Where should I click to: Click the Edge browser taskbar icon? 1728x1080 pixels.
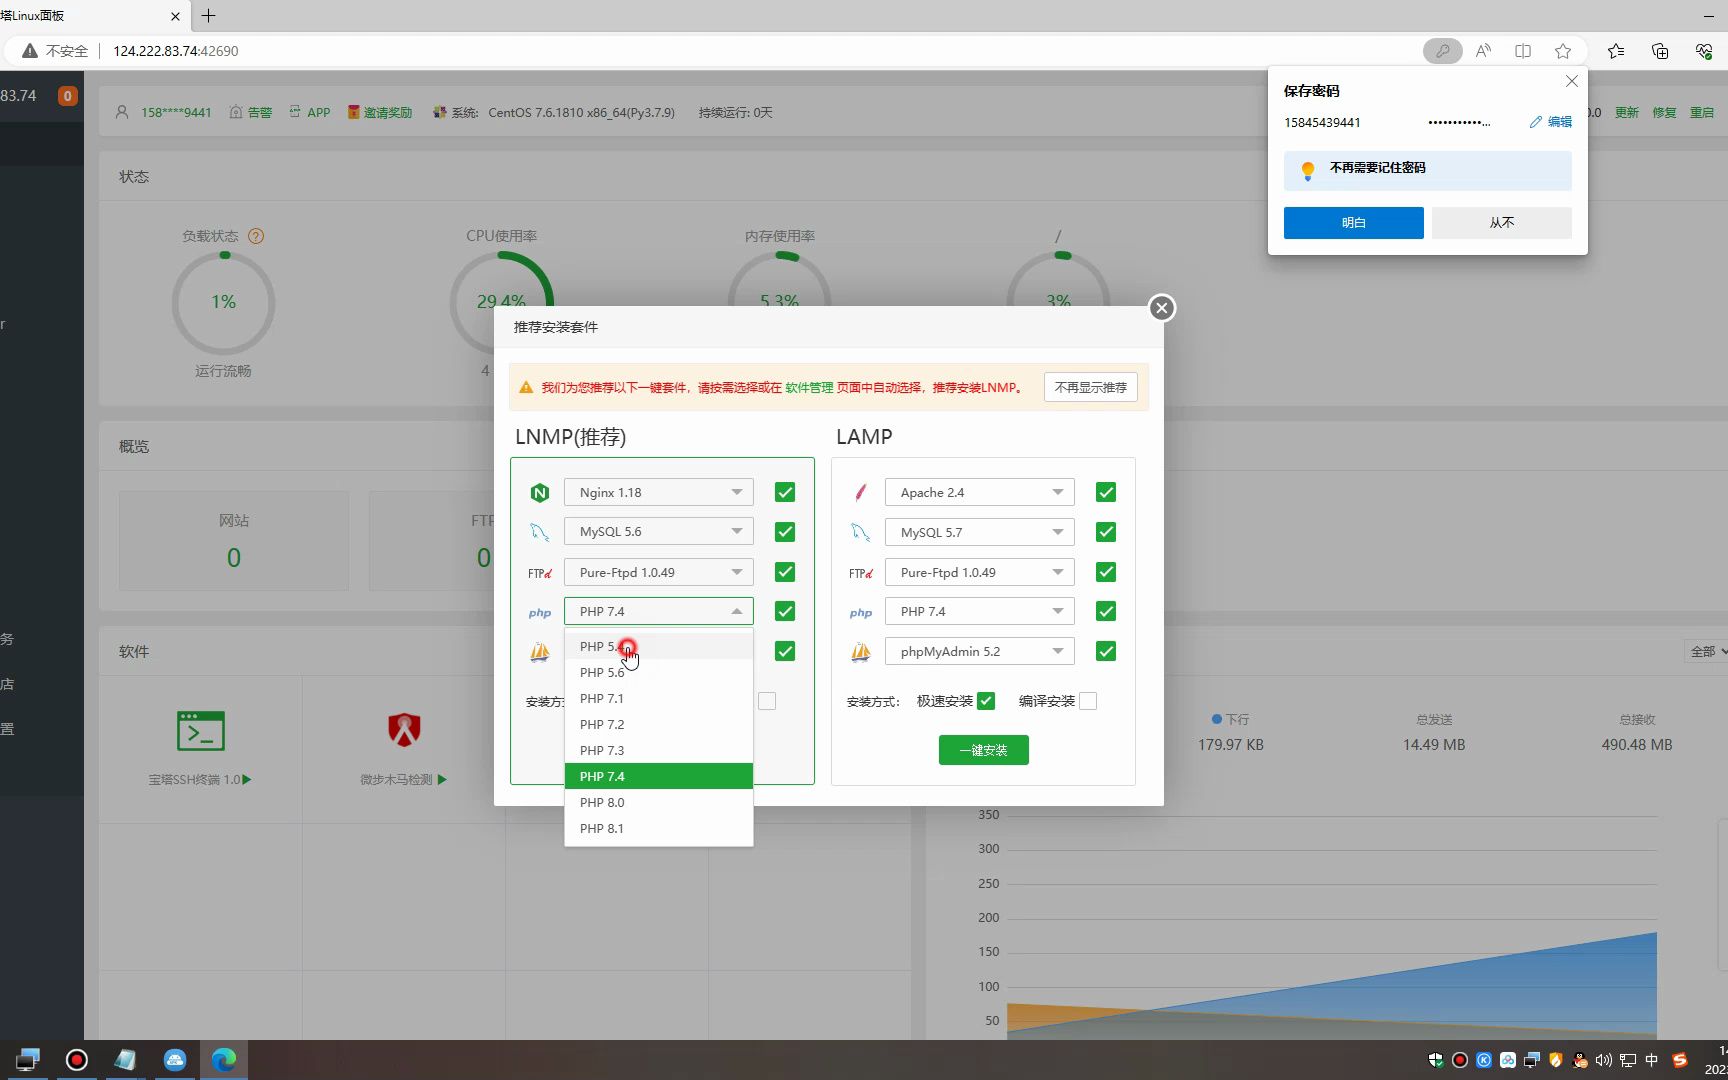pos(224,1060)
